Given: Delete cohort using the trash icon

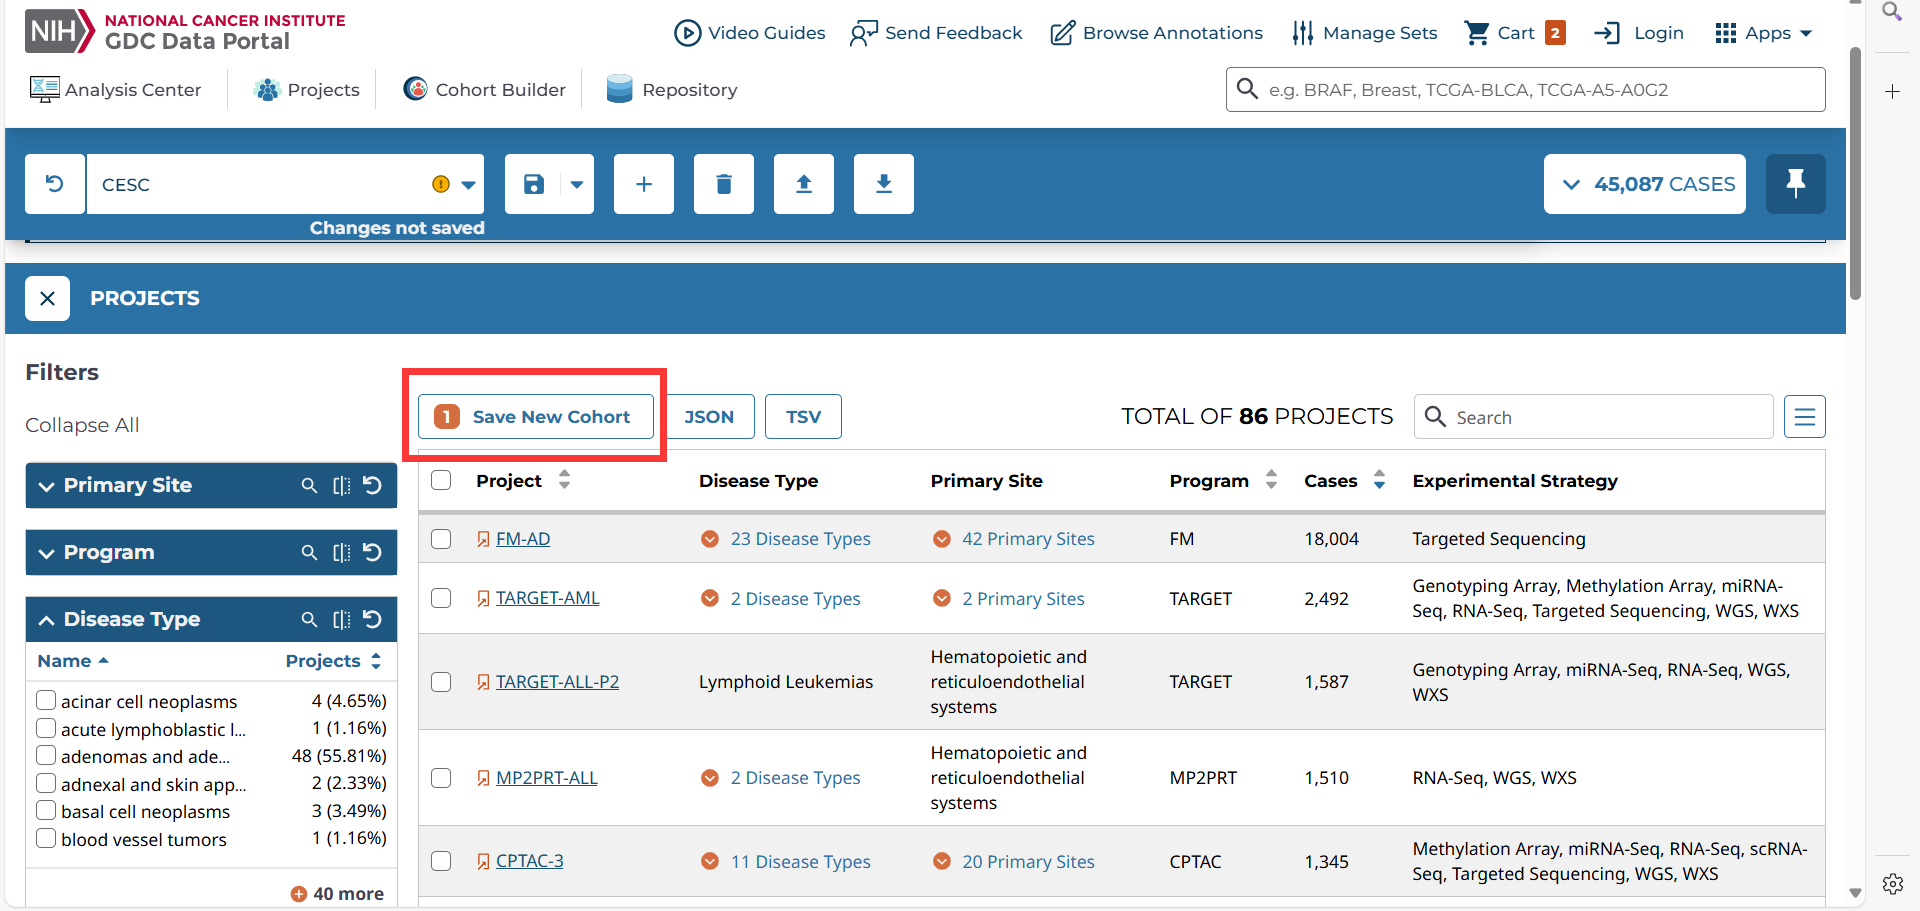Looking at the screenshot, I should tap(724, 184).
